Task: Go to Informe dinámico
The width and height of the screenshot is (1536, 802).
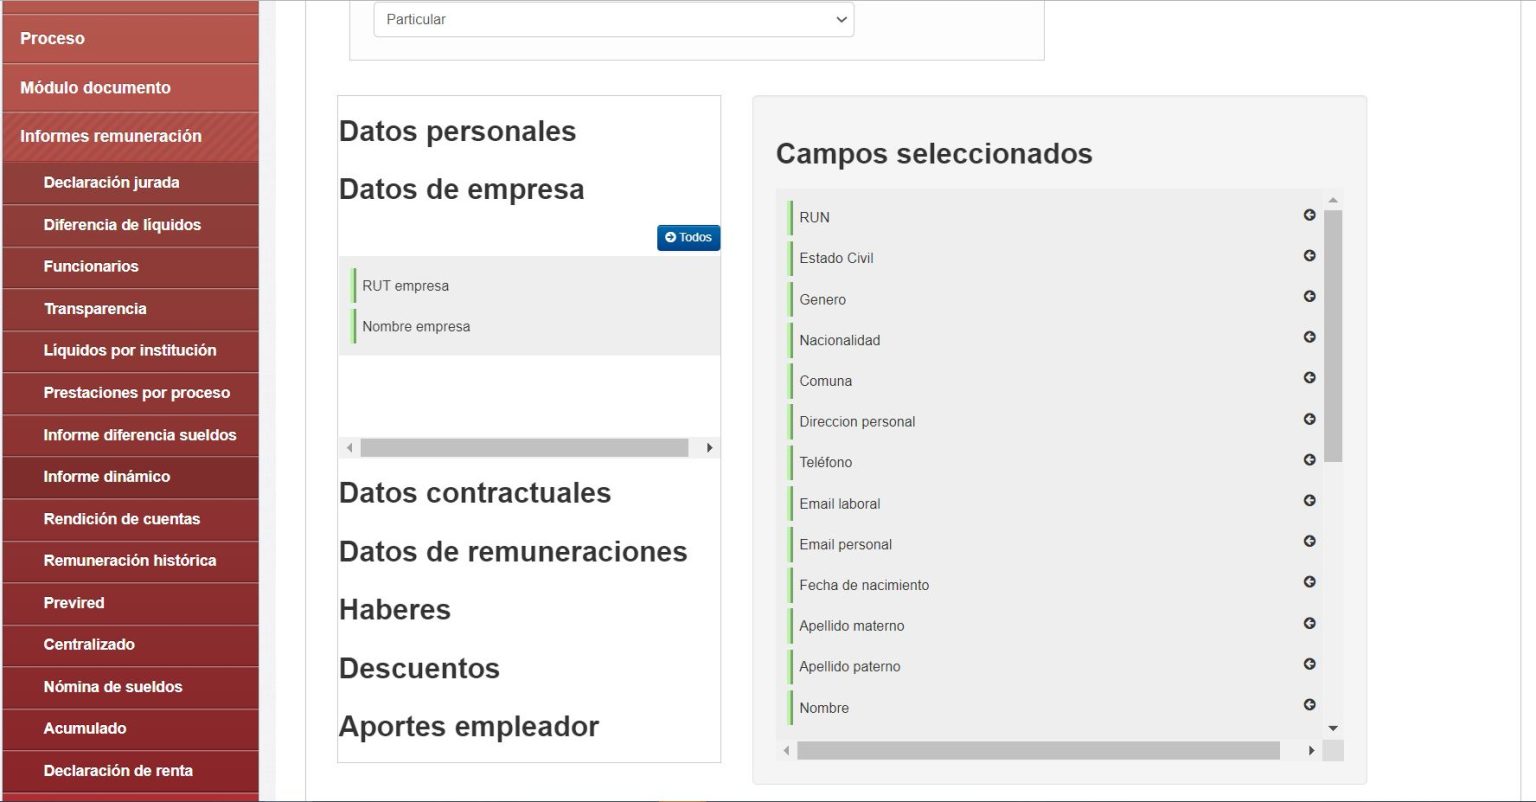Action: (130, 477)
